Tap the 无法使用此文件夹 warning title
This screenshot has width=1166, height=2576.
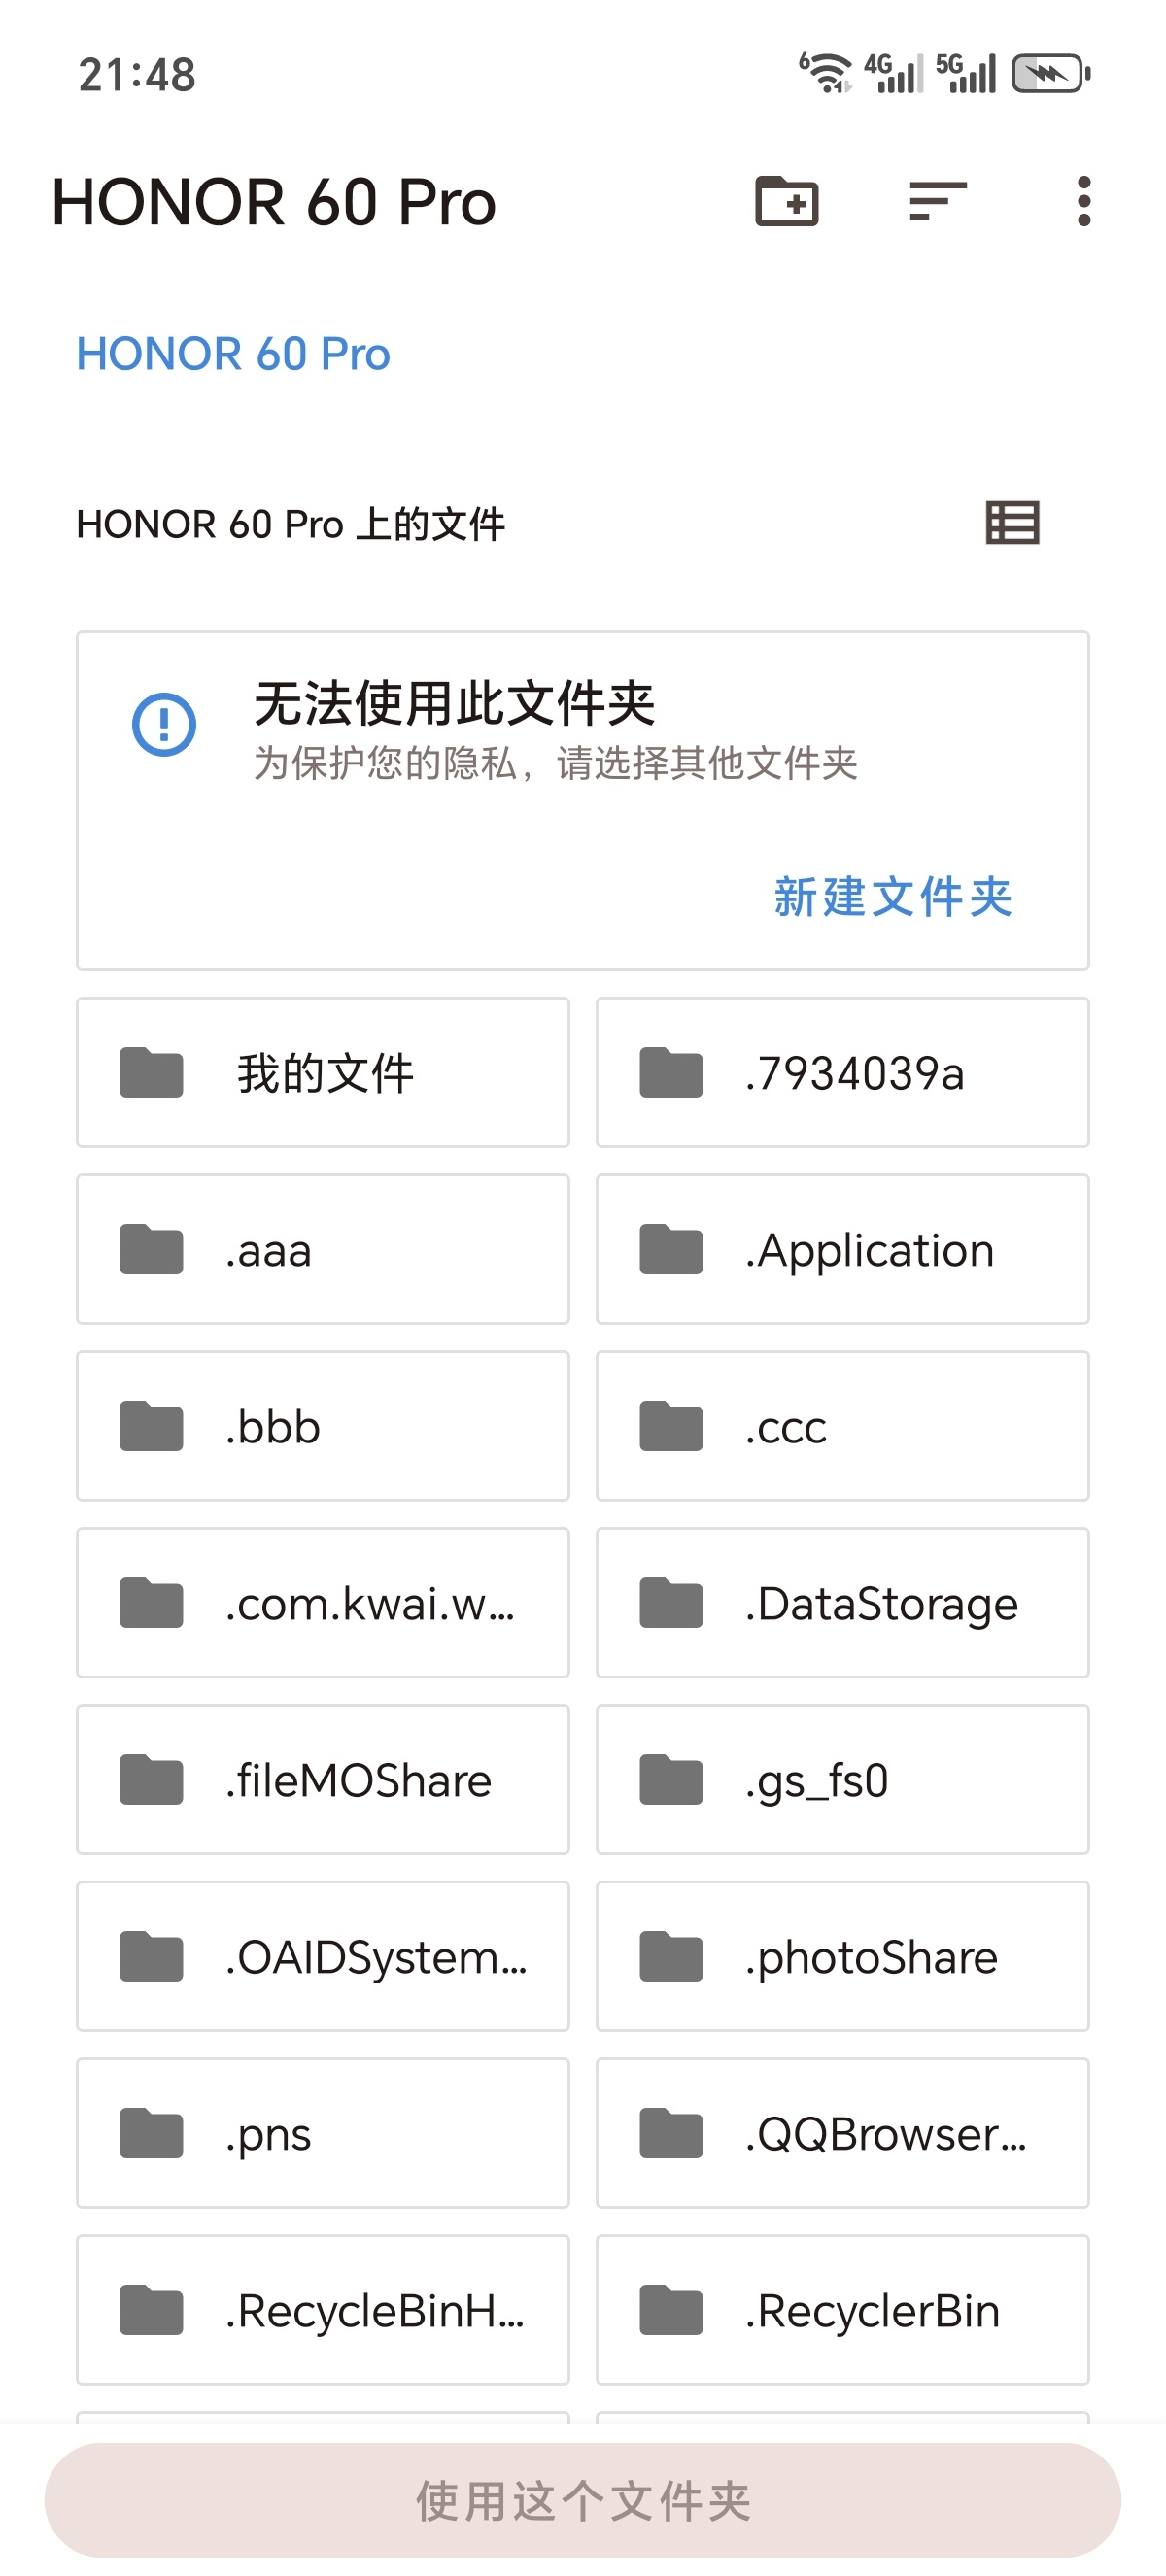pos(454,703)
